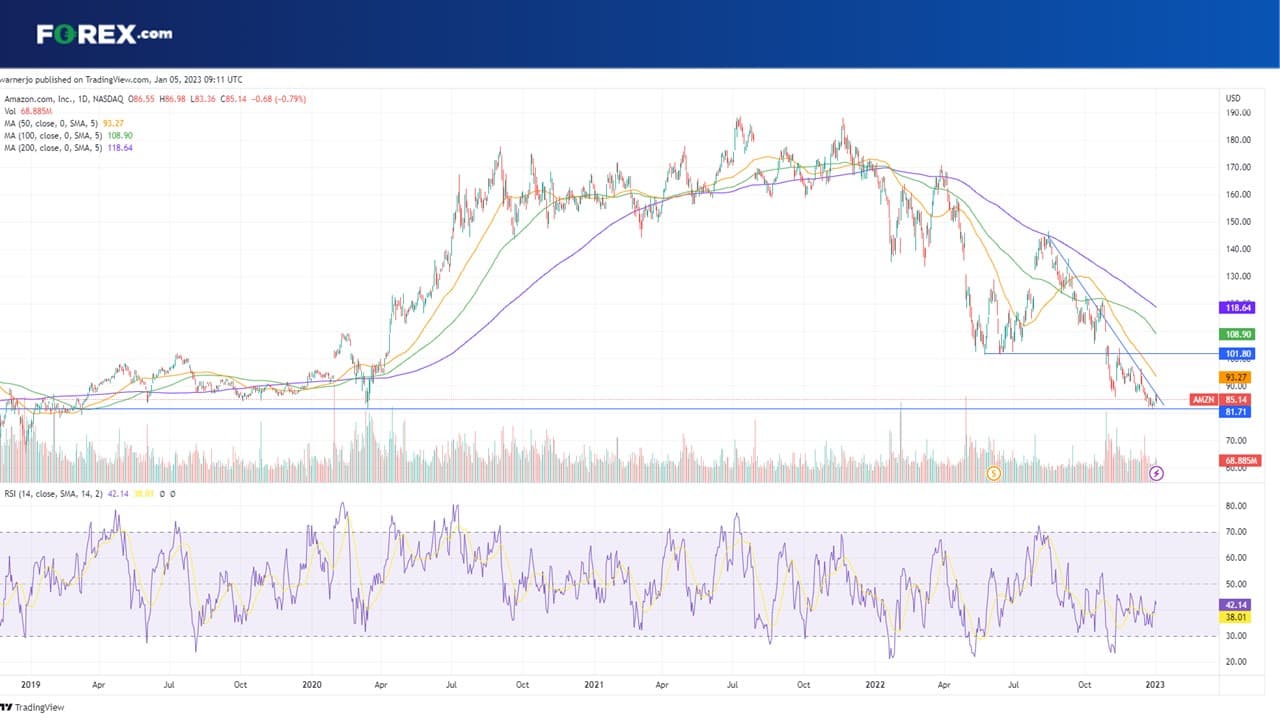Click the FOREX.com logo in header

point(104,34)
